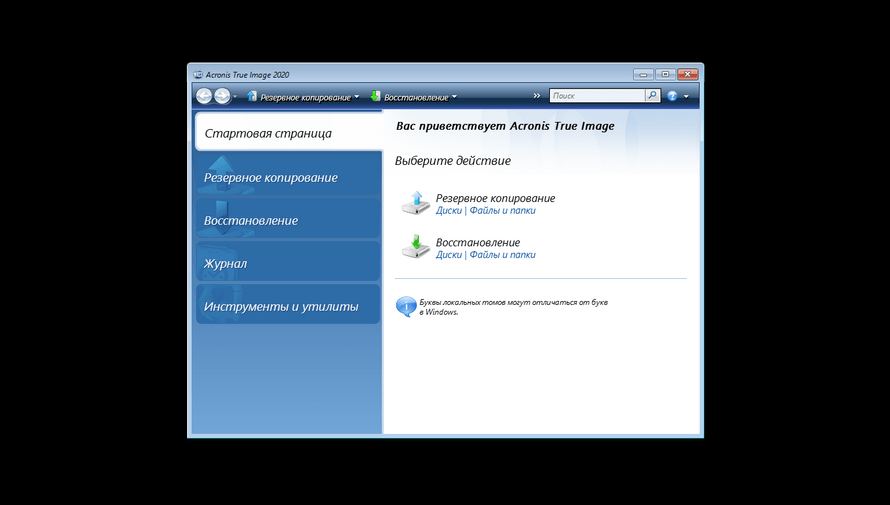Image resolution: width=890 pixels, height=505 pixels.
Task: Expand the Help dropdown arrow
Action: [686, 97]
